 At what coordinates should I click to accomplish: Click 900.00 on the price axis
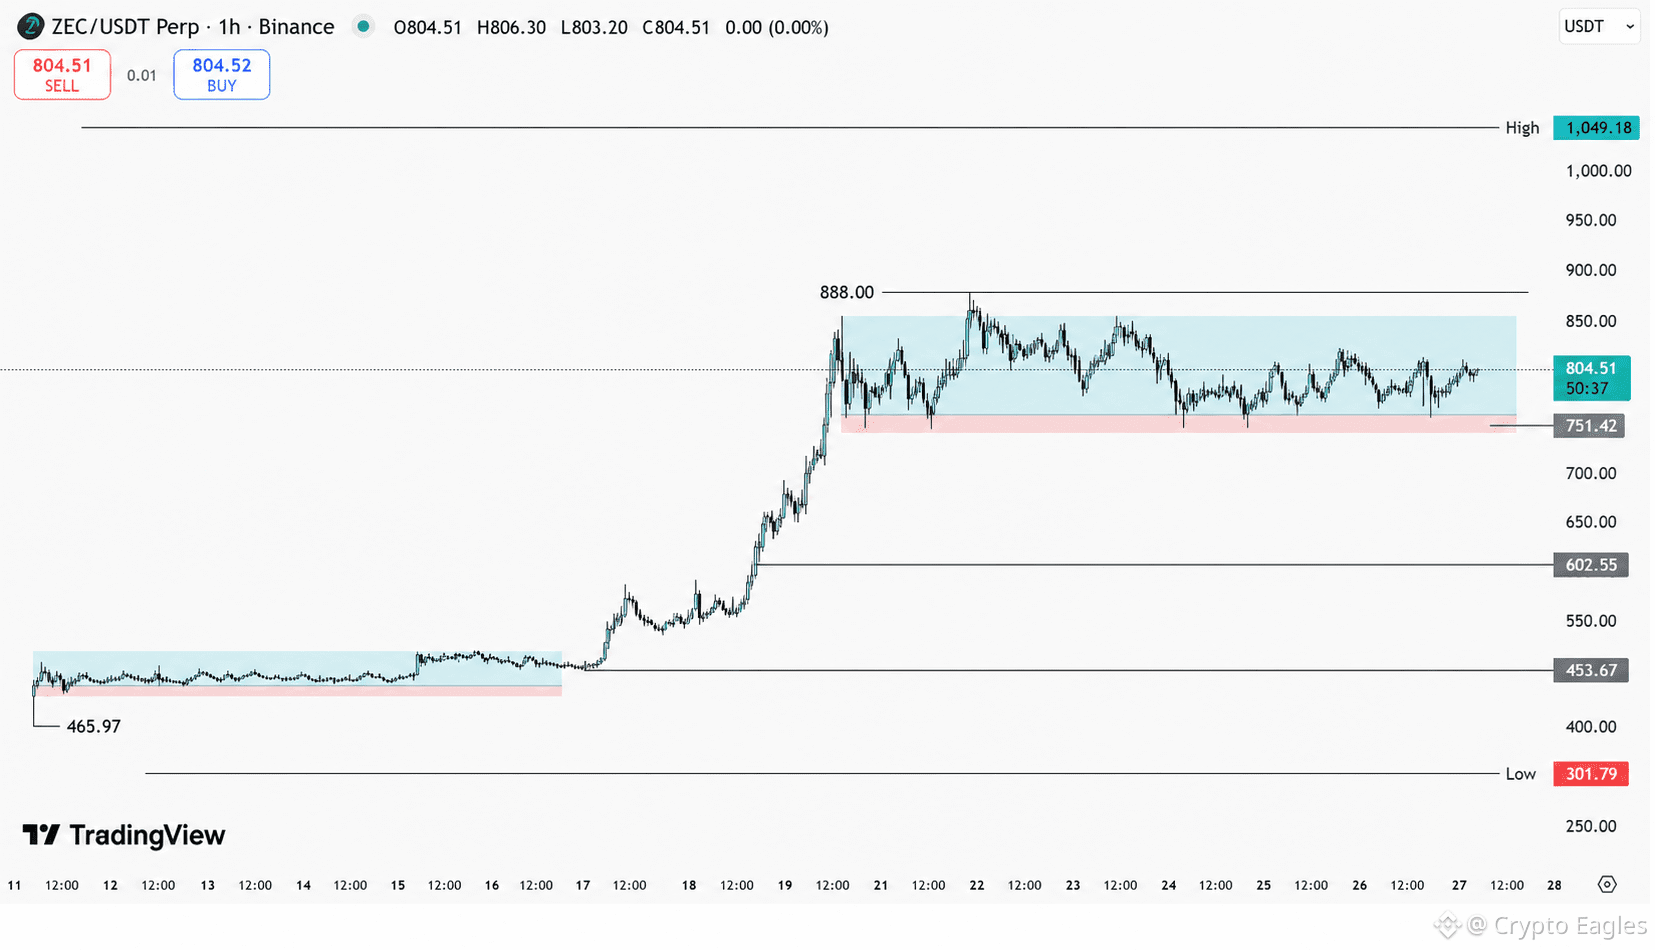1591,270
